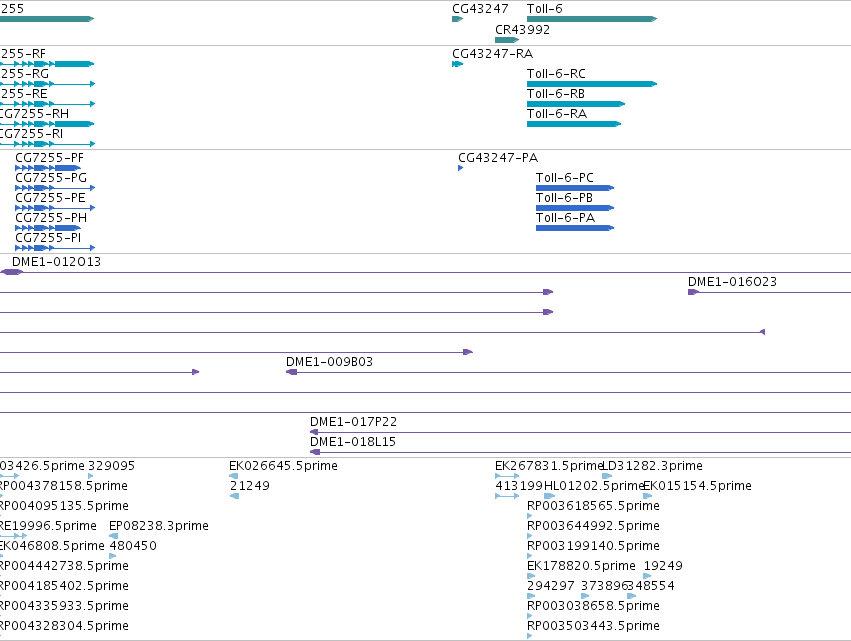
Task: Click the DME1-016023 clone label
Action: pos(732,282)
